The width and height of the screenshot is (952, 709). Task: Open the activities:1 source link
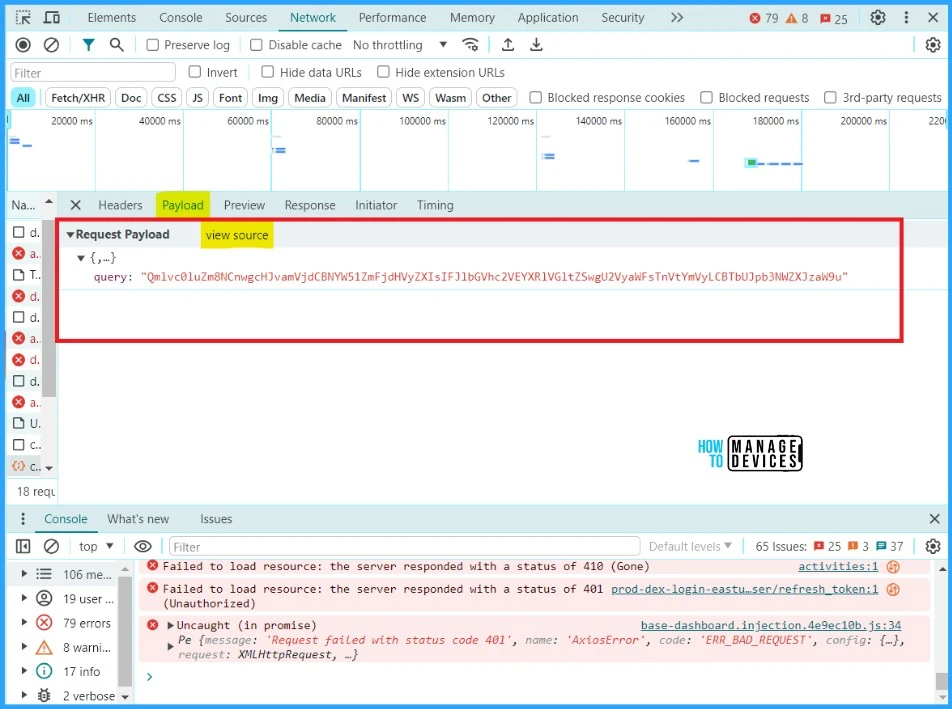[x=838, y=566]
